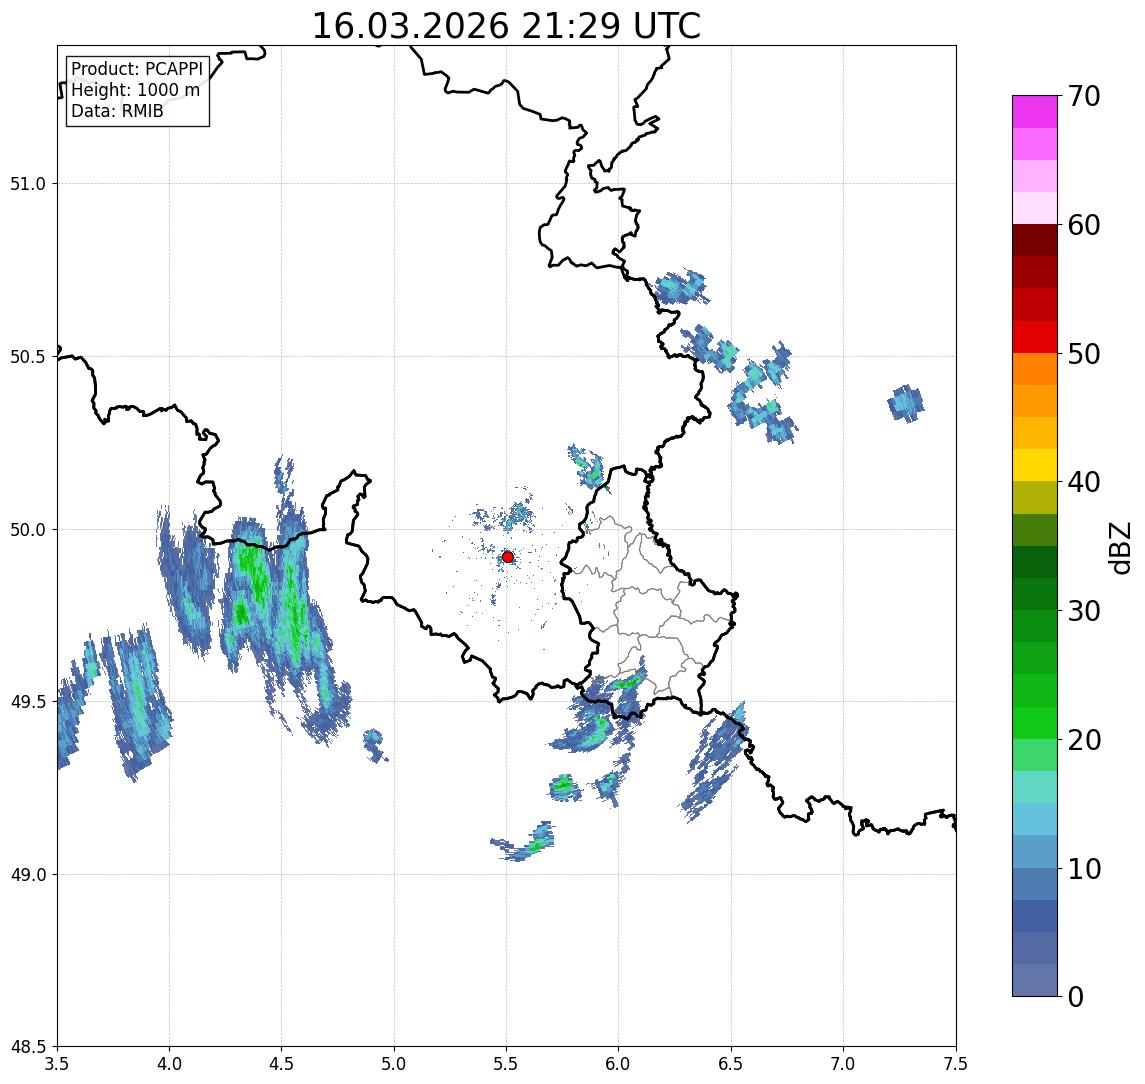Click the yellow colorbar segment just above 40
The image size is (1145, 1084).
click(x=1035, y=465)
